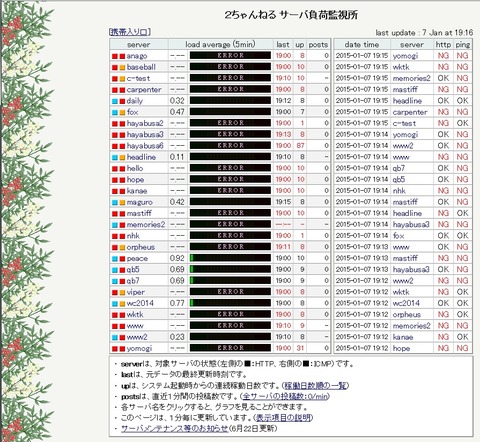Click the blue HTTP square beside peace

(x=115, y=259)
